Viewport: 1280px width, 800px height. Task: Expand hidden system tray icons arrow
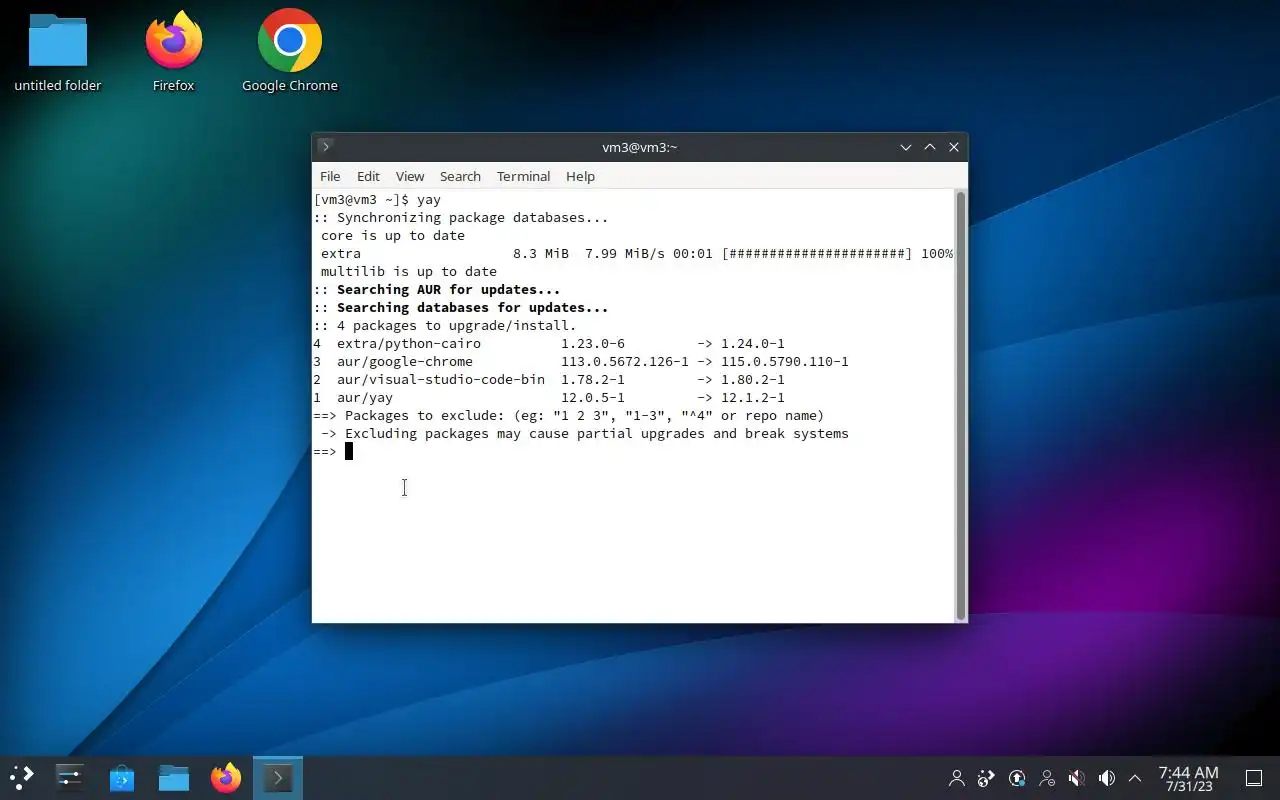click(1135, 778)
